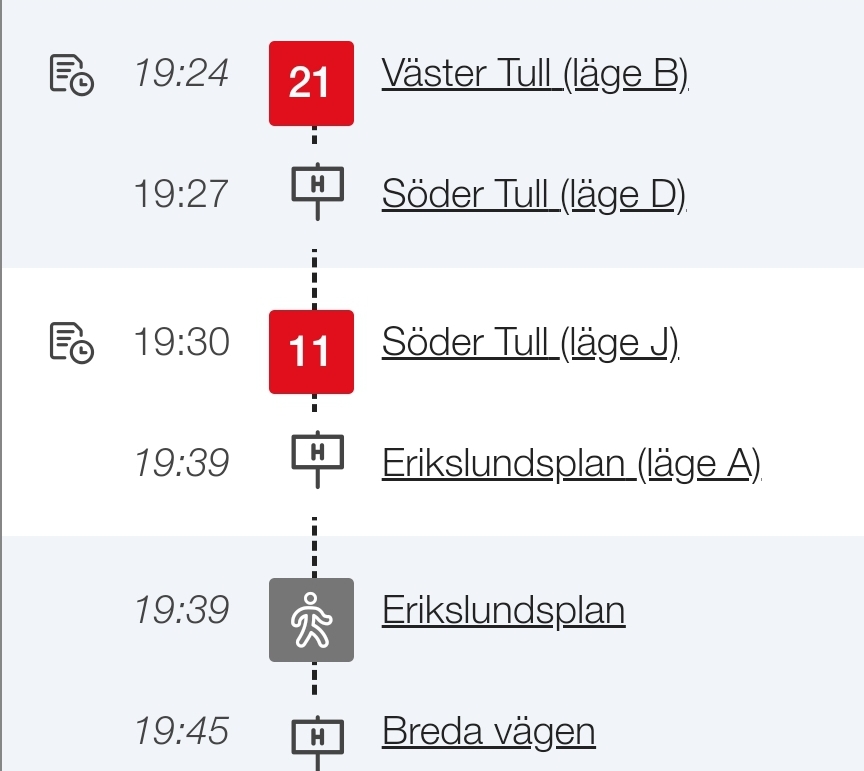
Task: Click bus stop sign icon at 19:27
Action: click(317, 191)
